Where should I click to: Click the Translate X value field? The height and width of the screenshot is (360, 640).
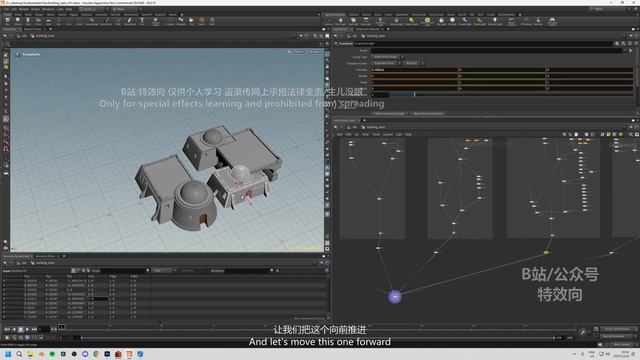pos(414,70)
